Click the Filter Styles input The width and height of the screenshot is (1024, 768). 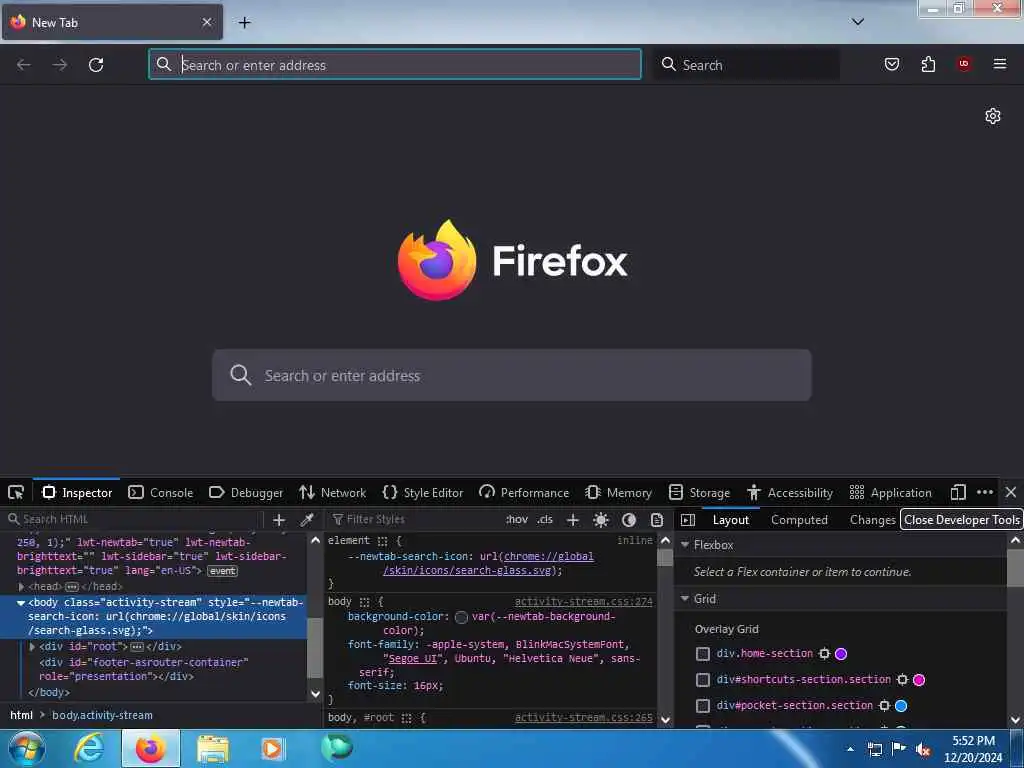pyautogui.click(x=413, y=519)
